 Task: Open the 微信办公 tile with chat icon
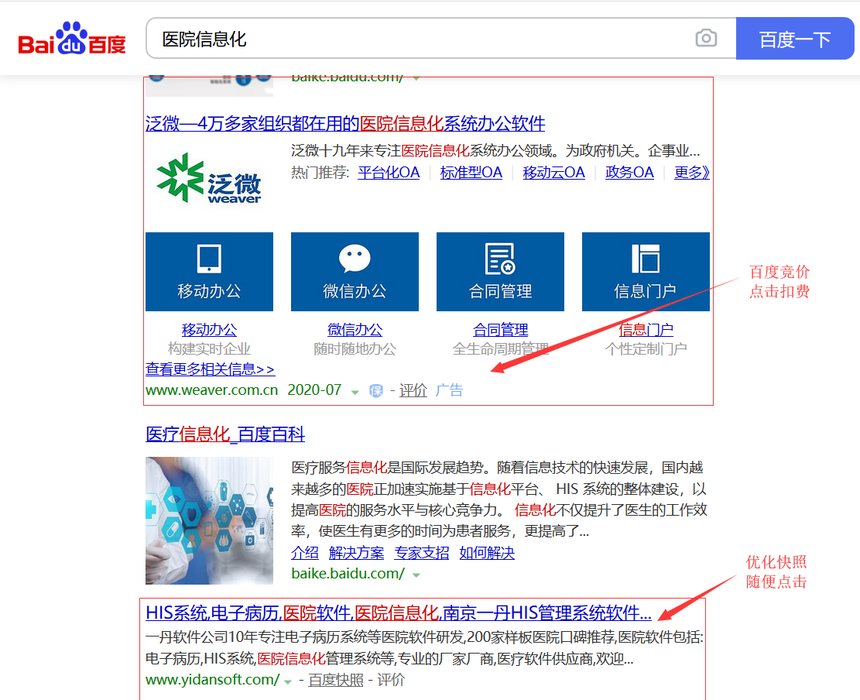pos(355,271)
